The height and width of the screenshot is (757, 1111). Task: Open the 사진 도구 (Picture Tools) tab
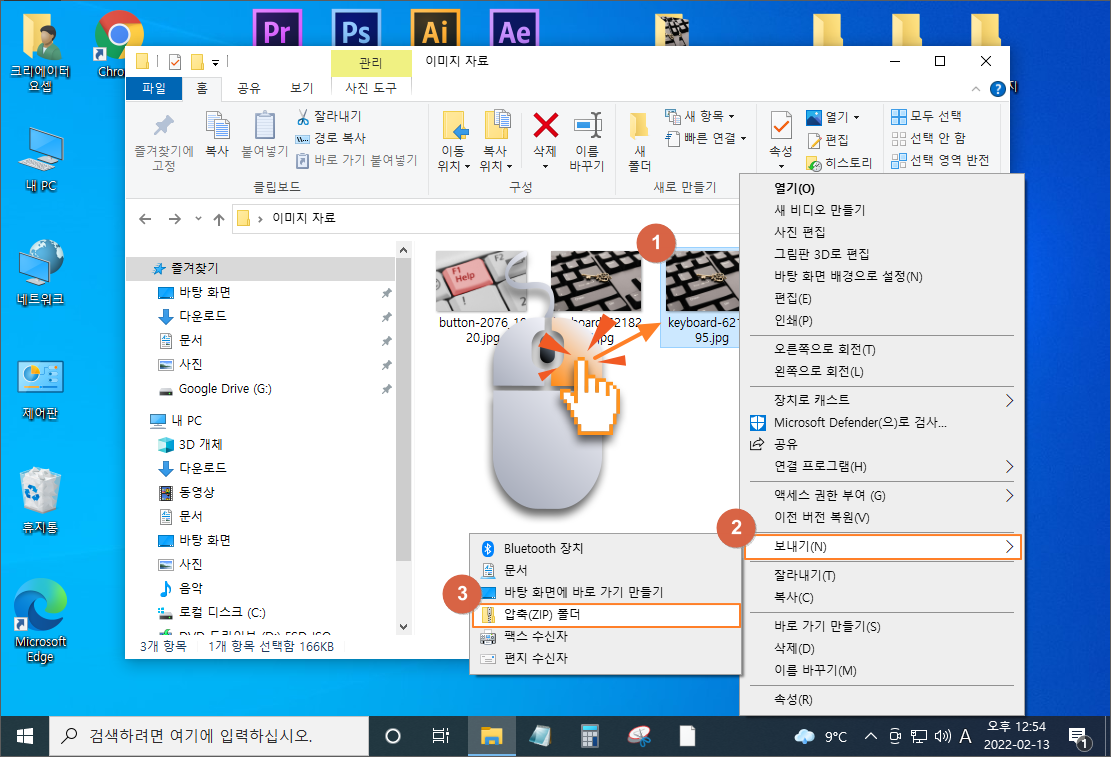tap(371, 88)
